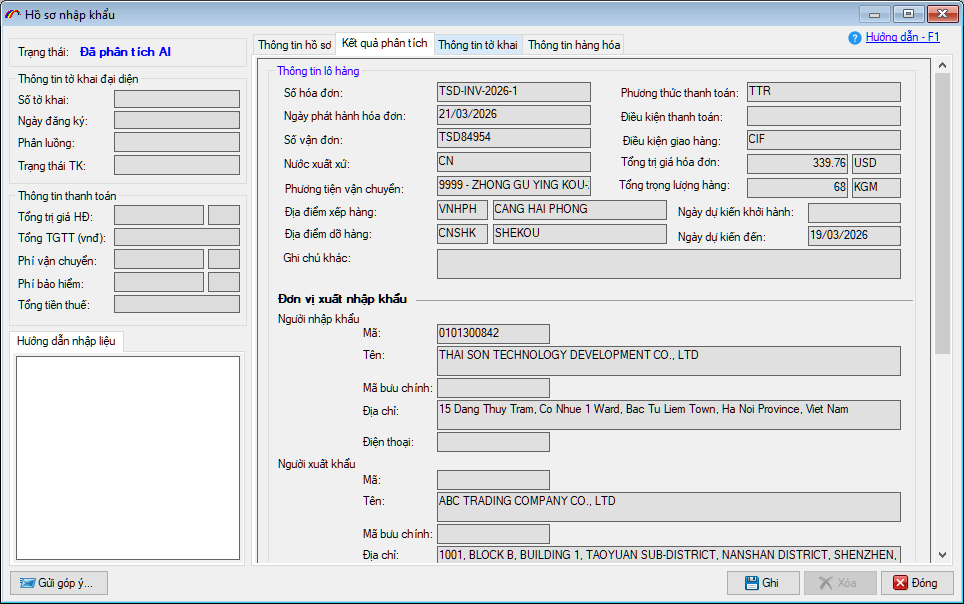964x604 pixels.
Task: Open the Hướng dẫn - F1 link
Action: pos(902,37)
